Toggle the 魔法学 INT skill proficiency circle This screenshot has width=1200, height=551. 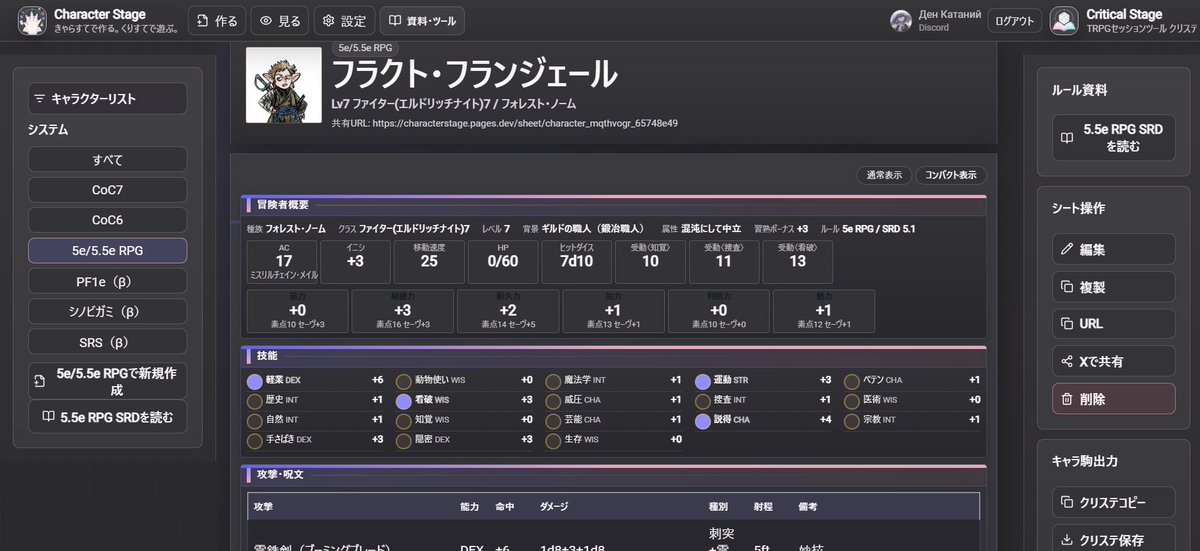(x=553, y=380)
